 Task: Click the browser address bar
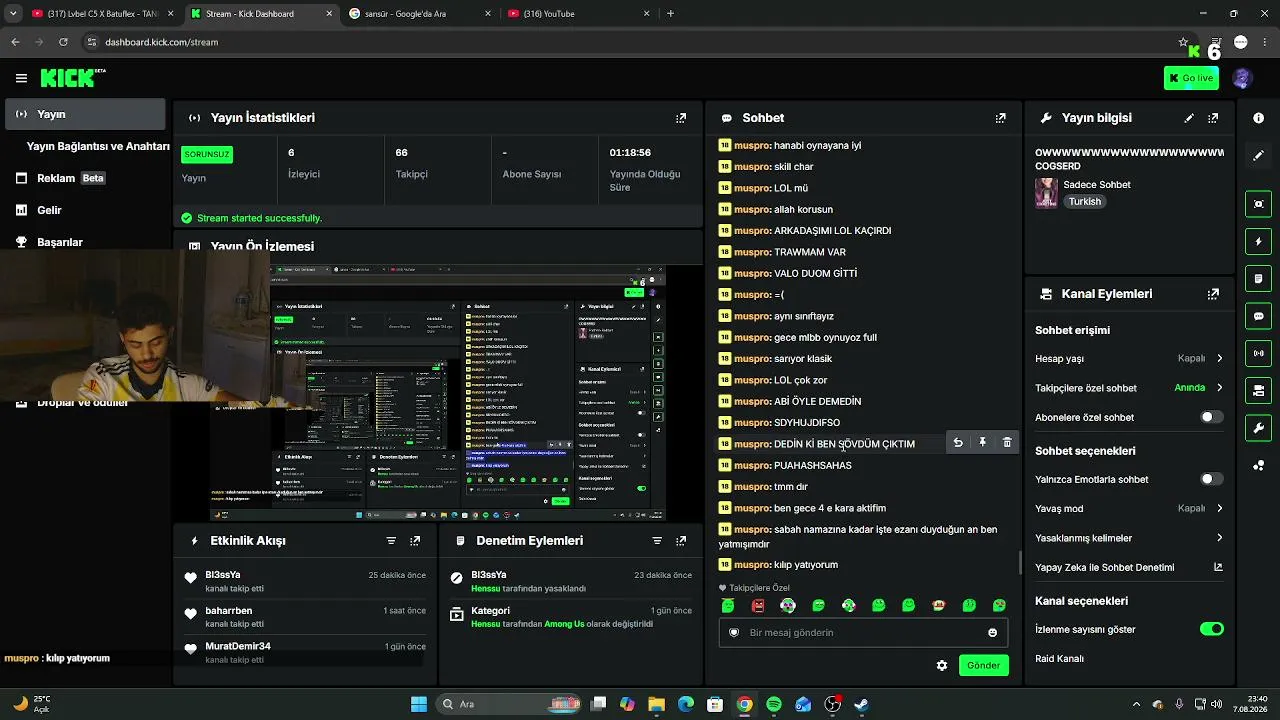[630, 42]
